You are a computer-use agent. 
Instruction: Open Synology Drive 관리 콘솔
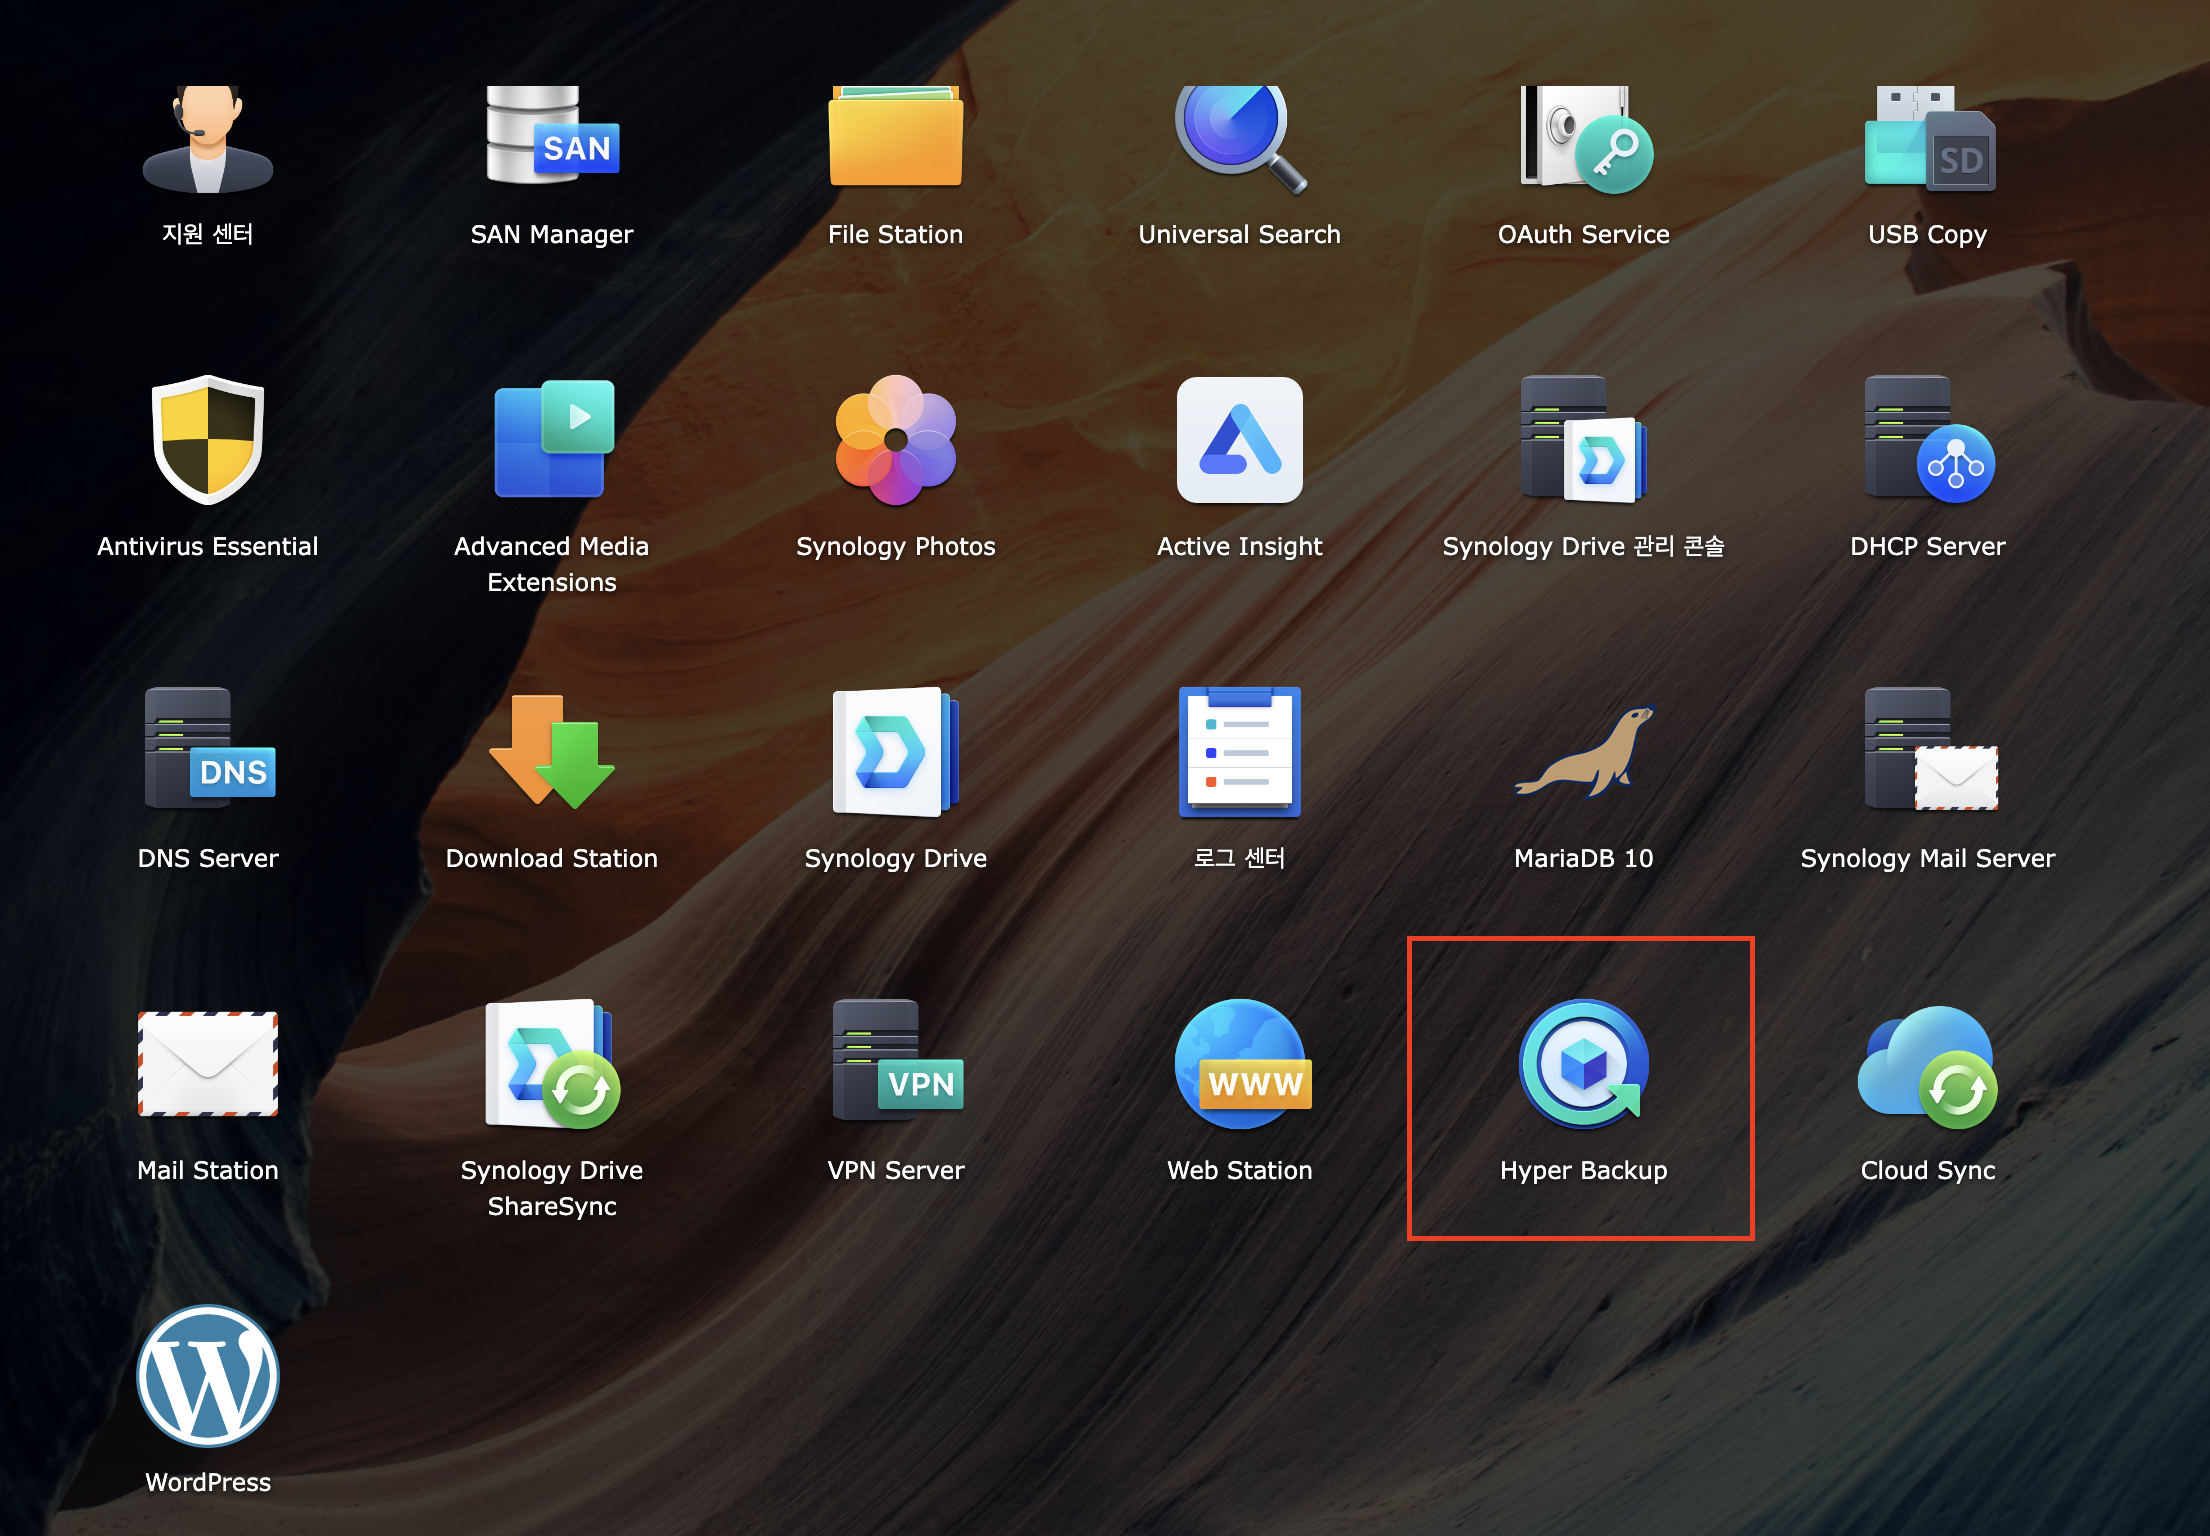pyautogui.click(x=1583, y=440)
